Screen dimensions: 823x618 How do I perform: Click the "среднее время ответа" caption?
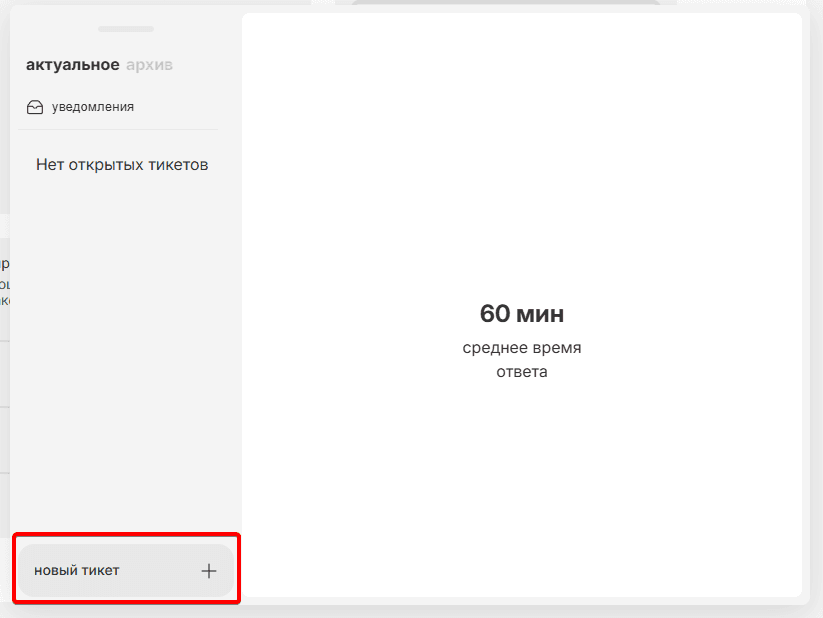coord(521,360)
